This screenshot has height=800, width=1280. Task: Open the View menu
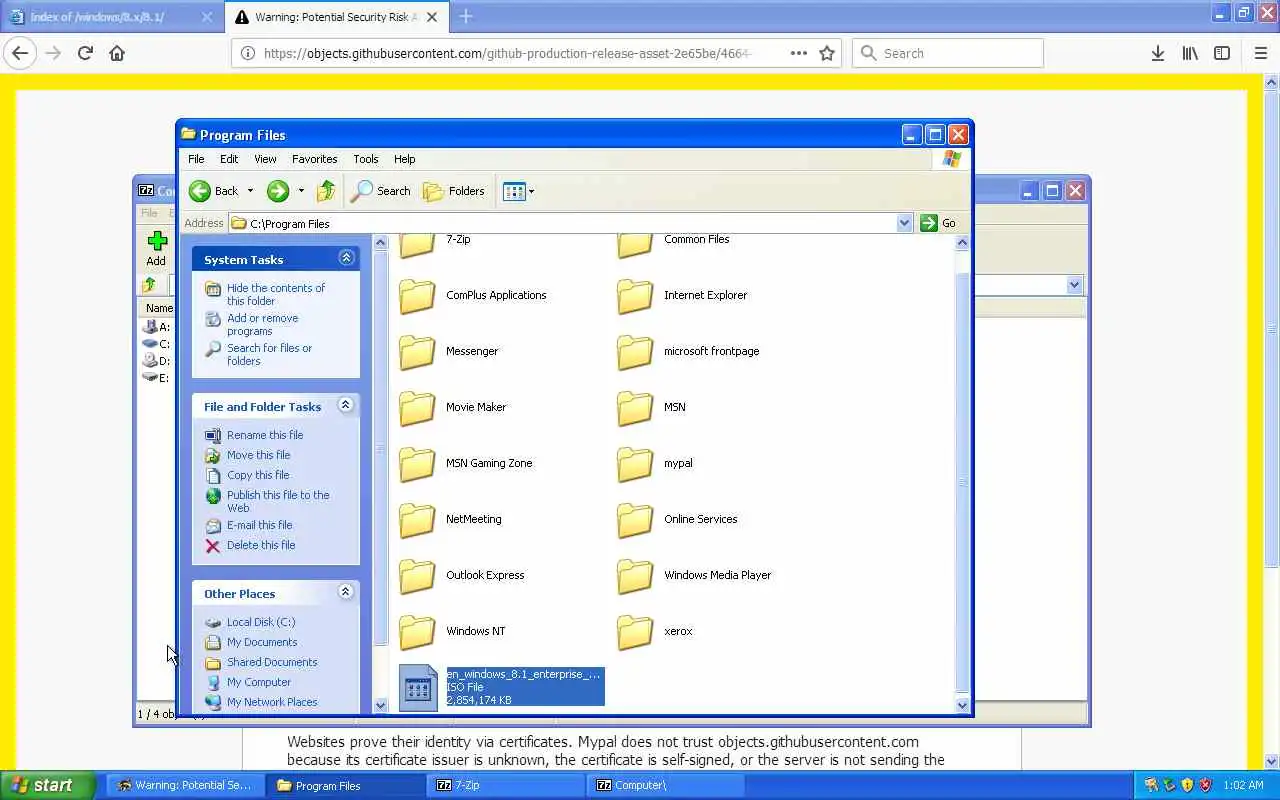pos(265,159)
